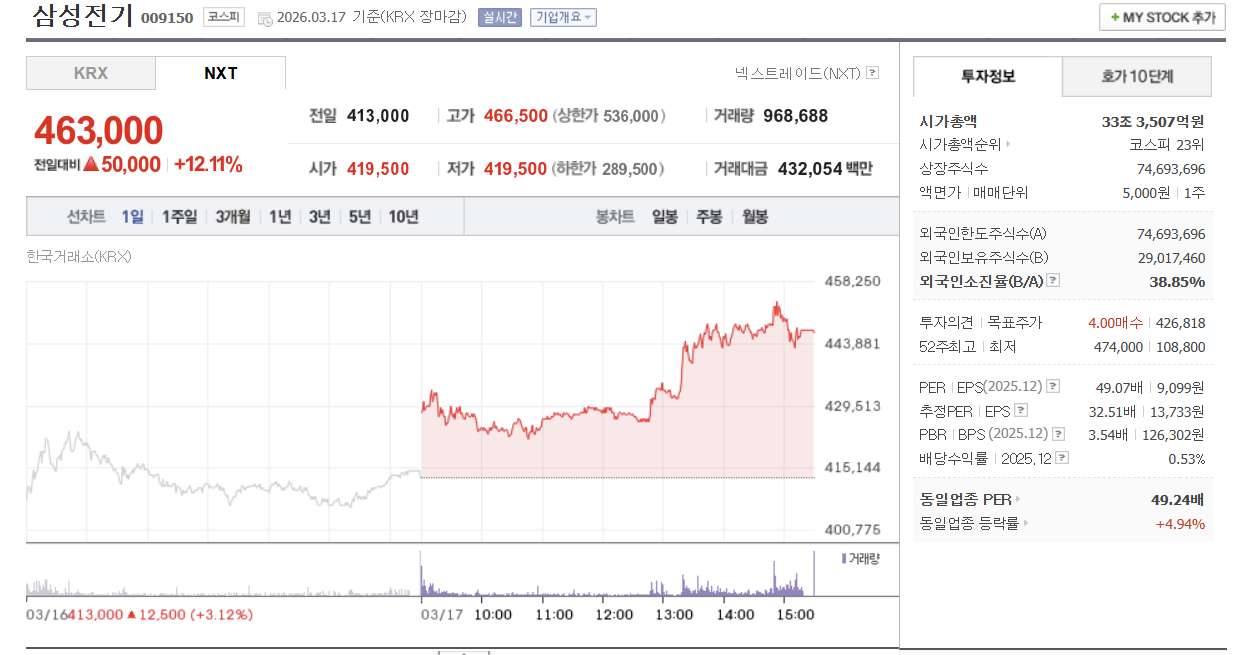Click the 외국인소진율(B/A) help icon
The width and height of the screenshot is (1243, 655).
tap(1052, 280)
